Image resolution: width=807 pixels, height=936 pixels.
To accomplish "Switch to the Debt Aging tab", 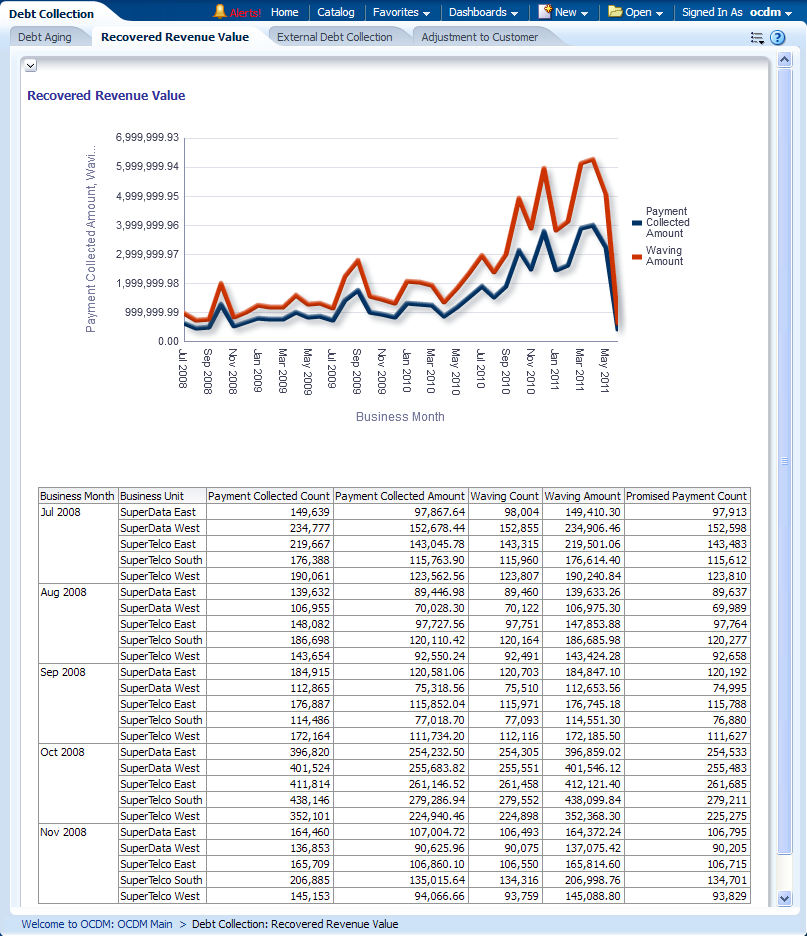I will pos(44,37).
